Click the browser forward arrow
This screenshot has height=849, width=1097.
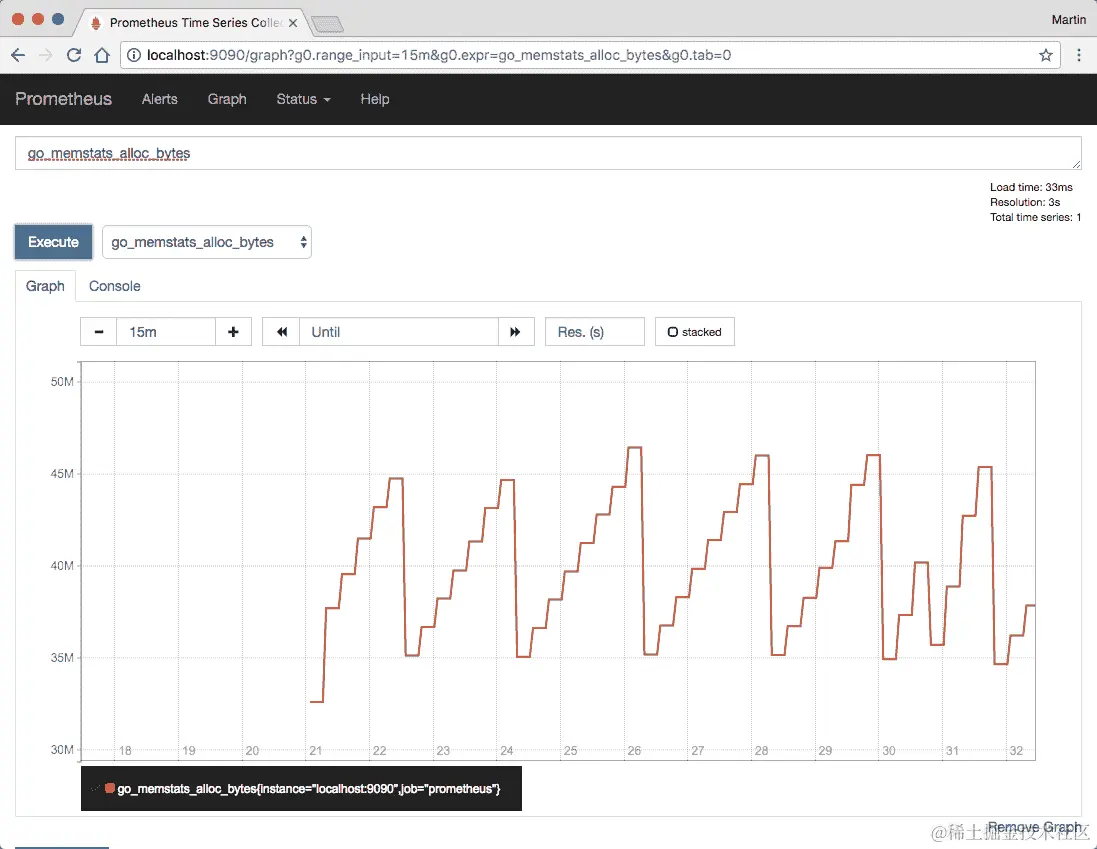(x=45, y=55)
